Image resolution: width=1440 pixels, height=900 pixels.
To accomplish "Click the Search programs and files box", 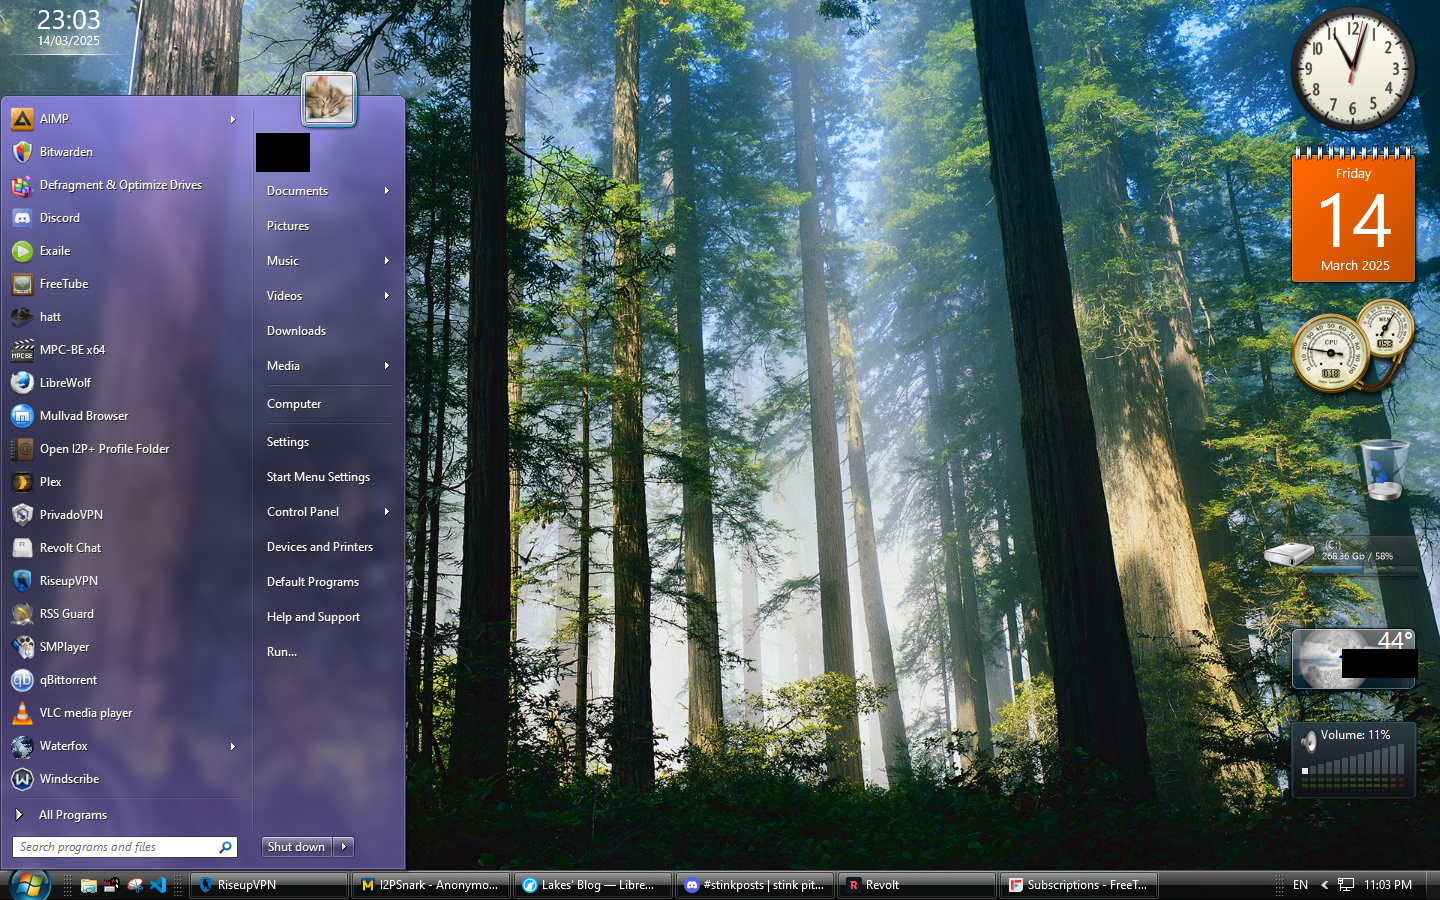I will (115, 847).
